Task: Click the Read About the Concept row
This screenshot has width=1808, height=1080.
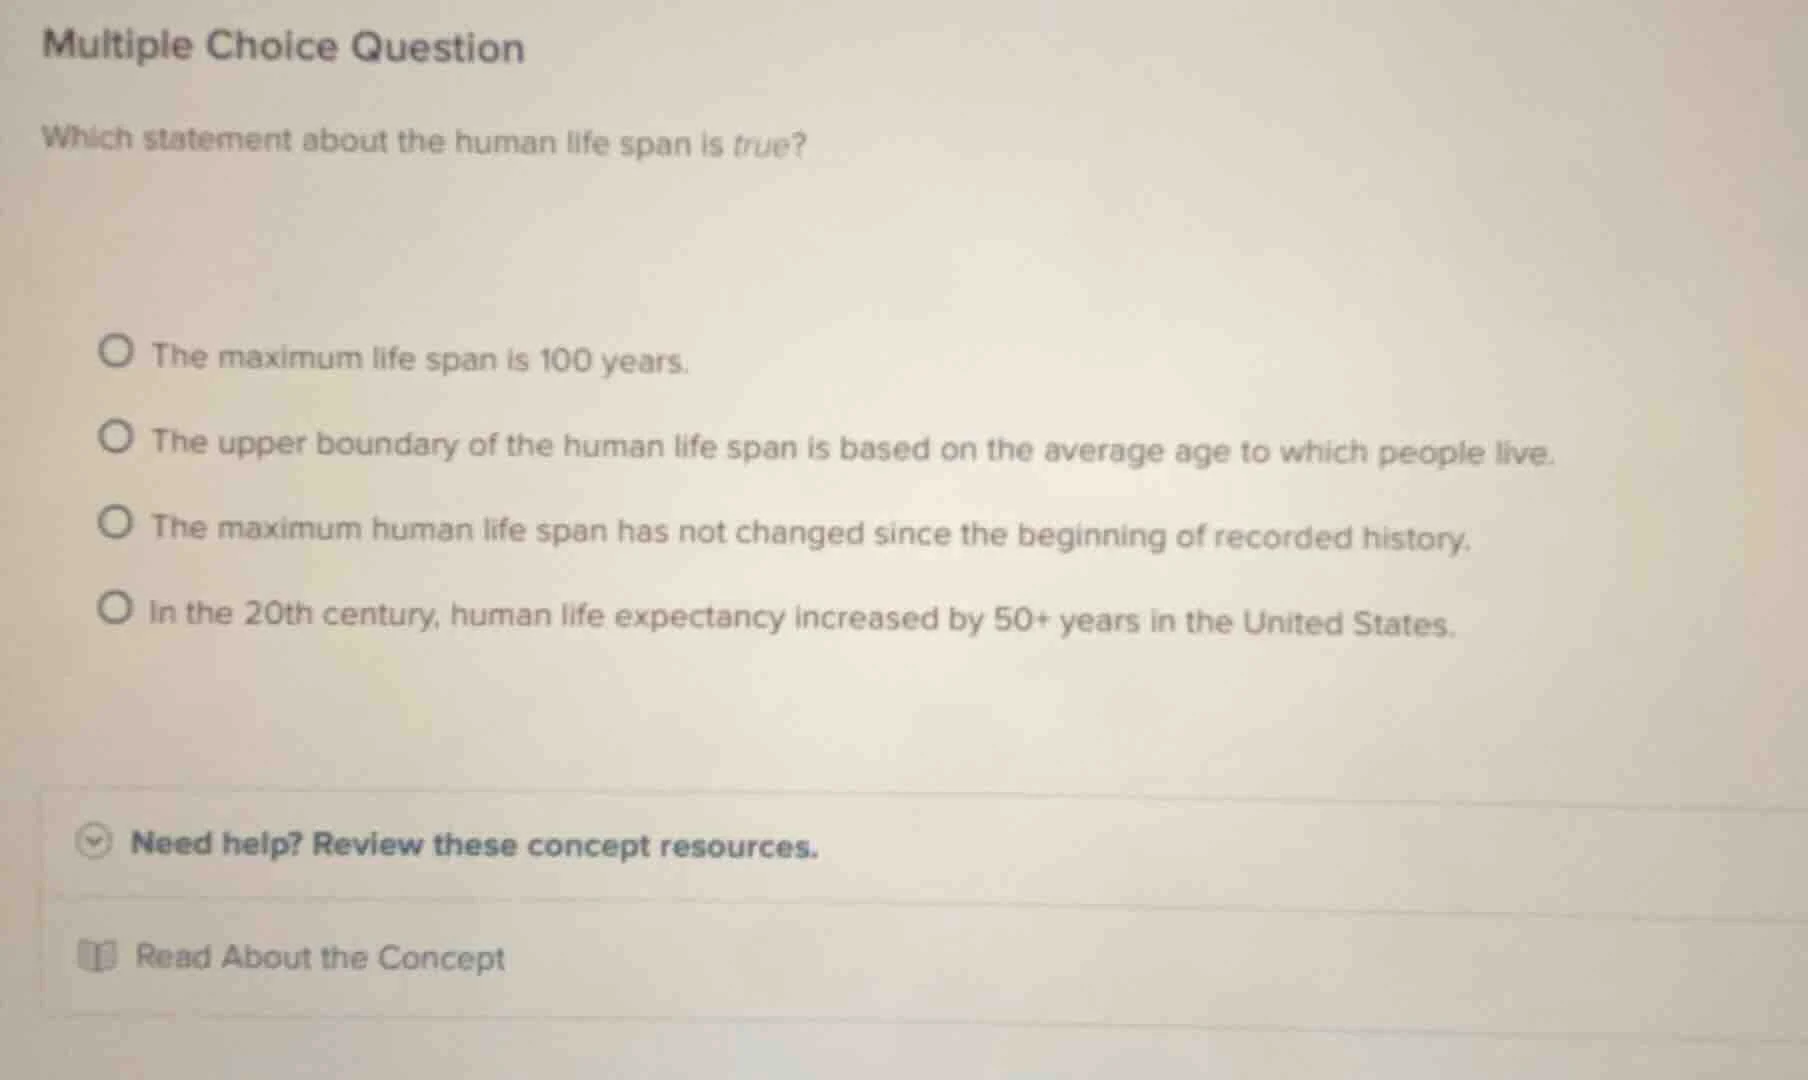Action: (320, 959)
